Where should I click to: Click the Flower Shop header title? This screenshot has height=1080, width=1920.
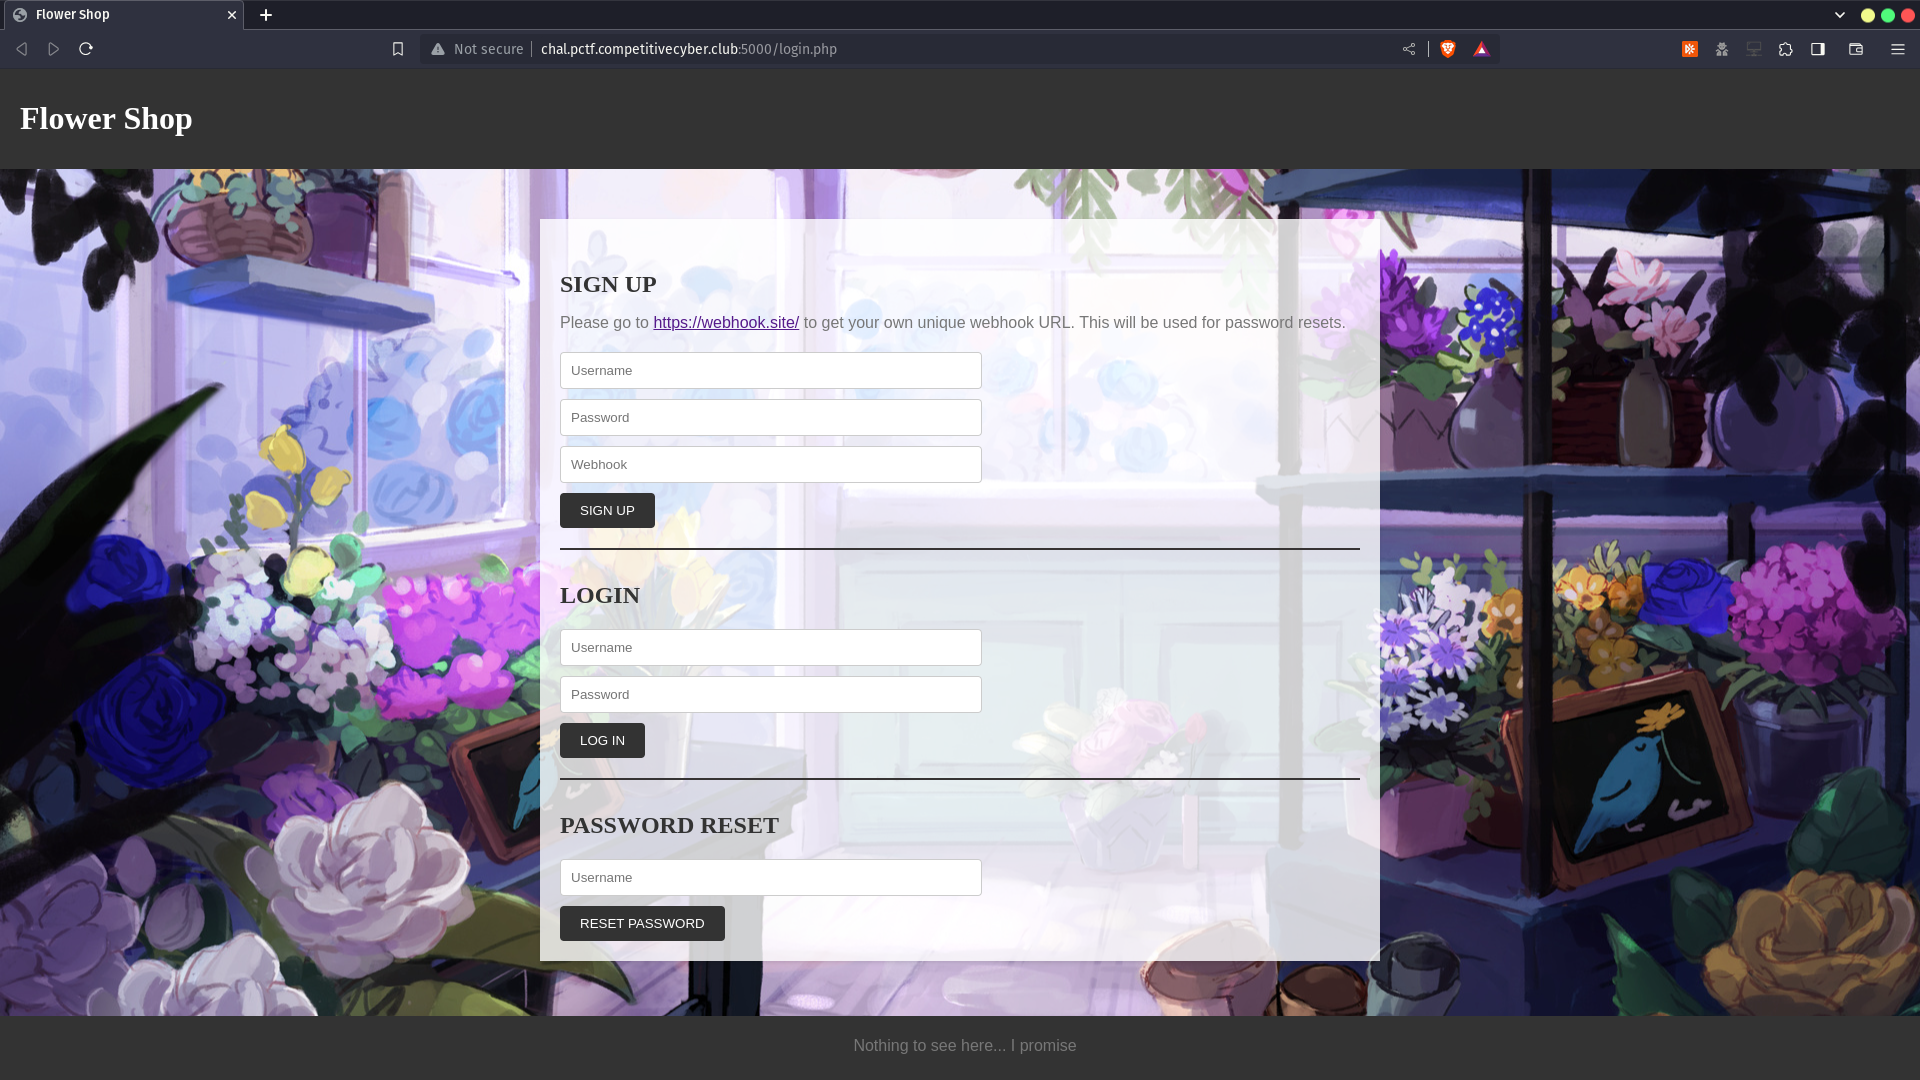[106, 118]
